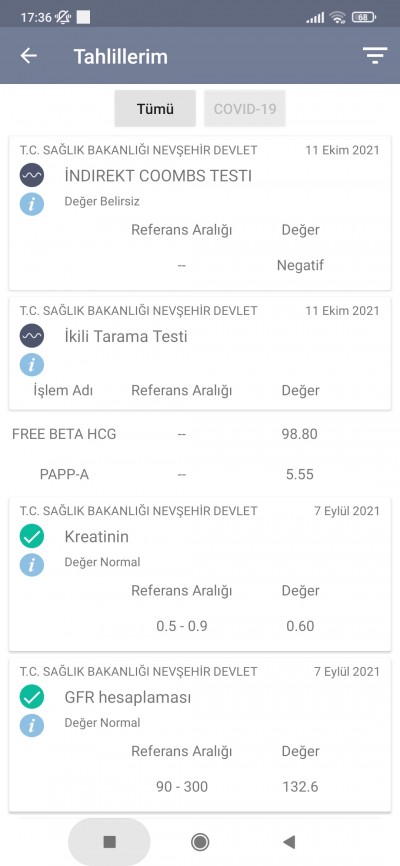Tap info icon for İkili Tarama Testi
The height and width of the screenshot is (866, 400).
tap(31, 365)
